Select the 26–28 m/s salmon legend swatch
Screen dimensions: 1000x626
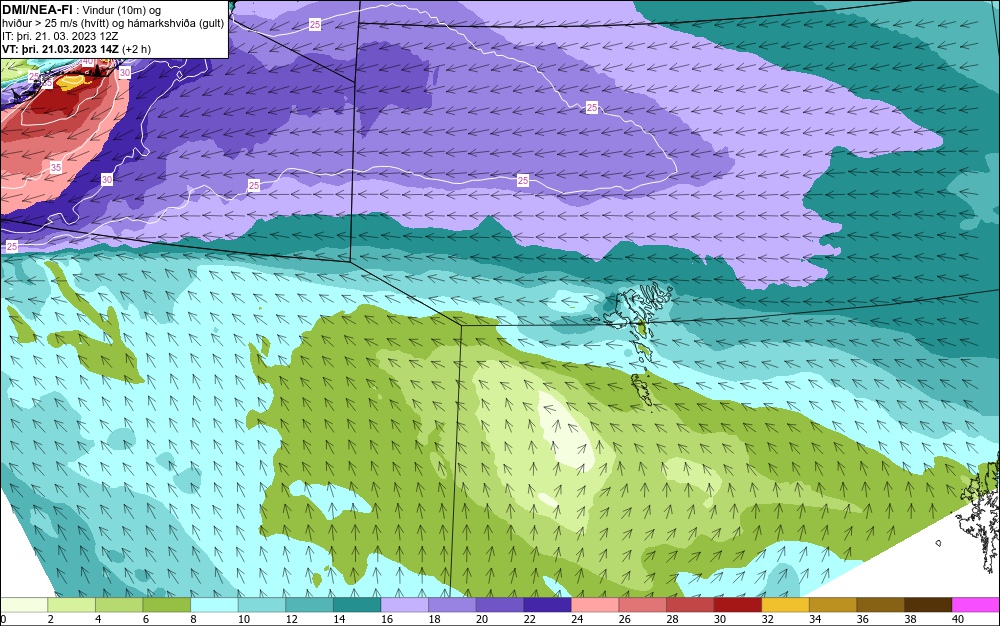pos(642,605)
